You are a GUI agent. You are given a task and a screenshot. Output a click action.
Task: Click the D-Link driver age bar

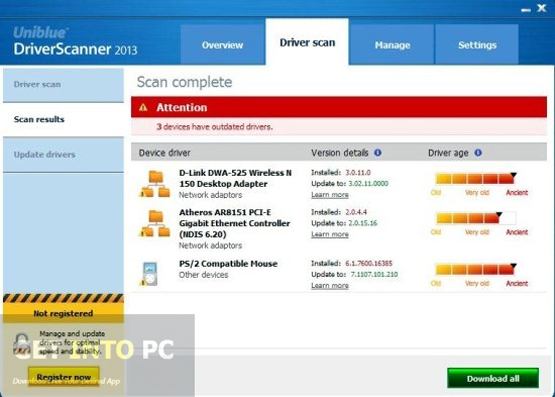click(x=475, y=179)
